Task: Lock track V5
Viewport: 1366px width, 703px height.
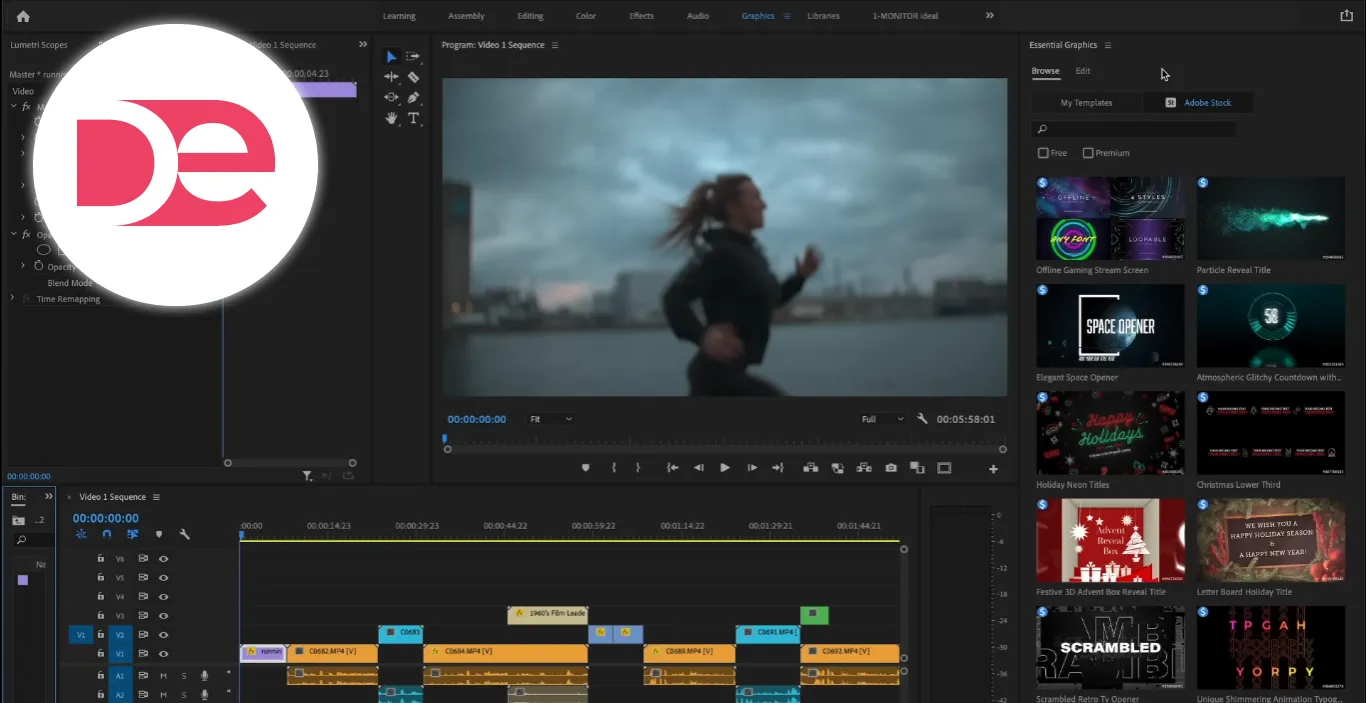Action: click(100, 578)
